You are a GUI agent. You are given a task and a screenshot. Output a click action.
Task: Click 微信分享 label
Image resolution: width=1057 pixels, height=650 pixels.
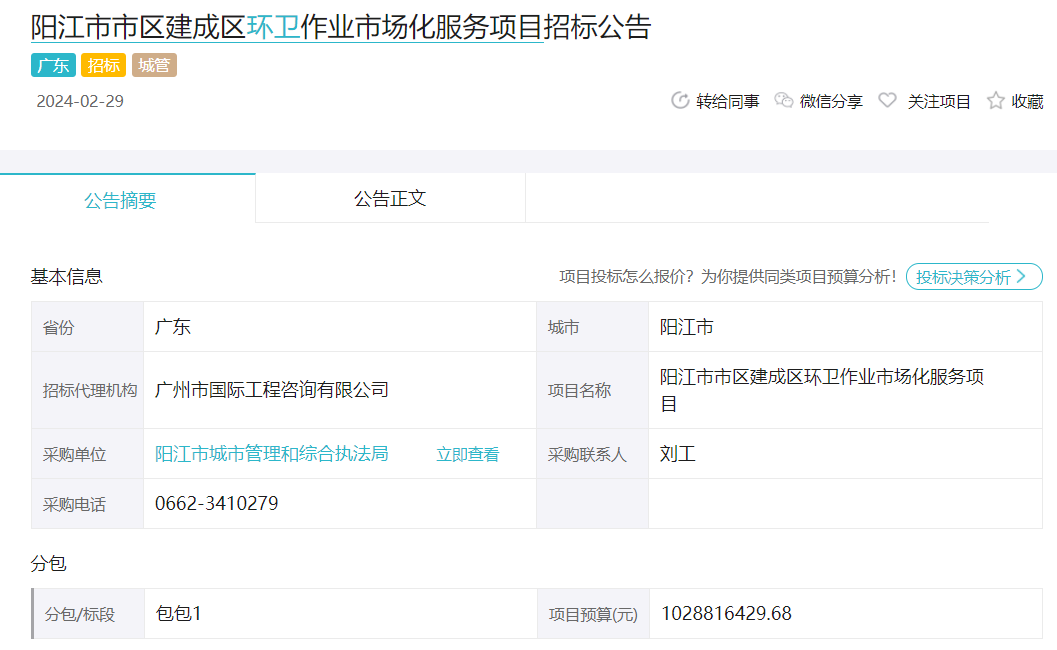[831, 101]
